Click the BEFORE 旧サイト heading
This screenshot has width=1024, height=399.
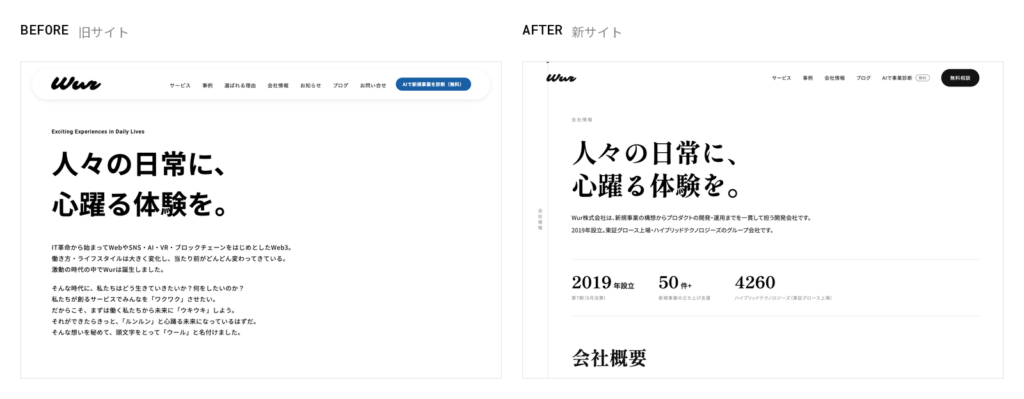74,31
